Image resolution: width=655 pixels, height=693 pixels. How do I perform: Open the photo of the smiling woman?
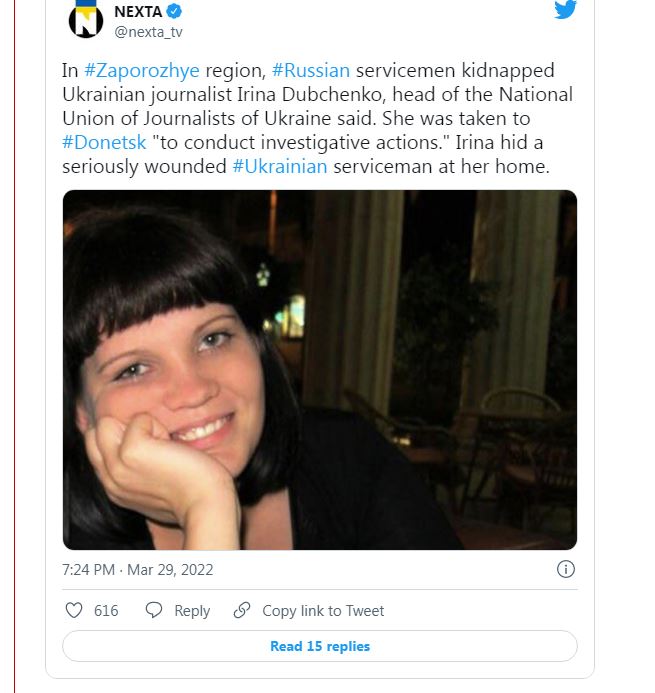tap(320, 370)
